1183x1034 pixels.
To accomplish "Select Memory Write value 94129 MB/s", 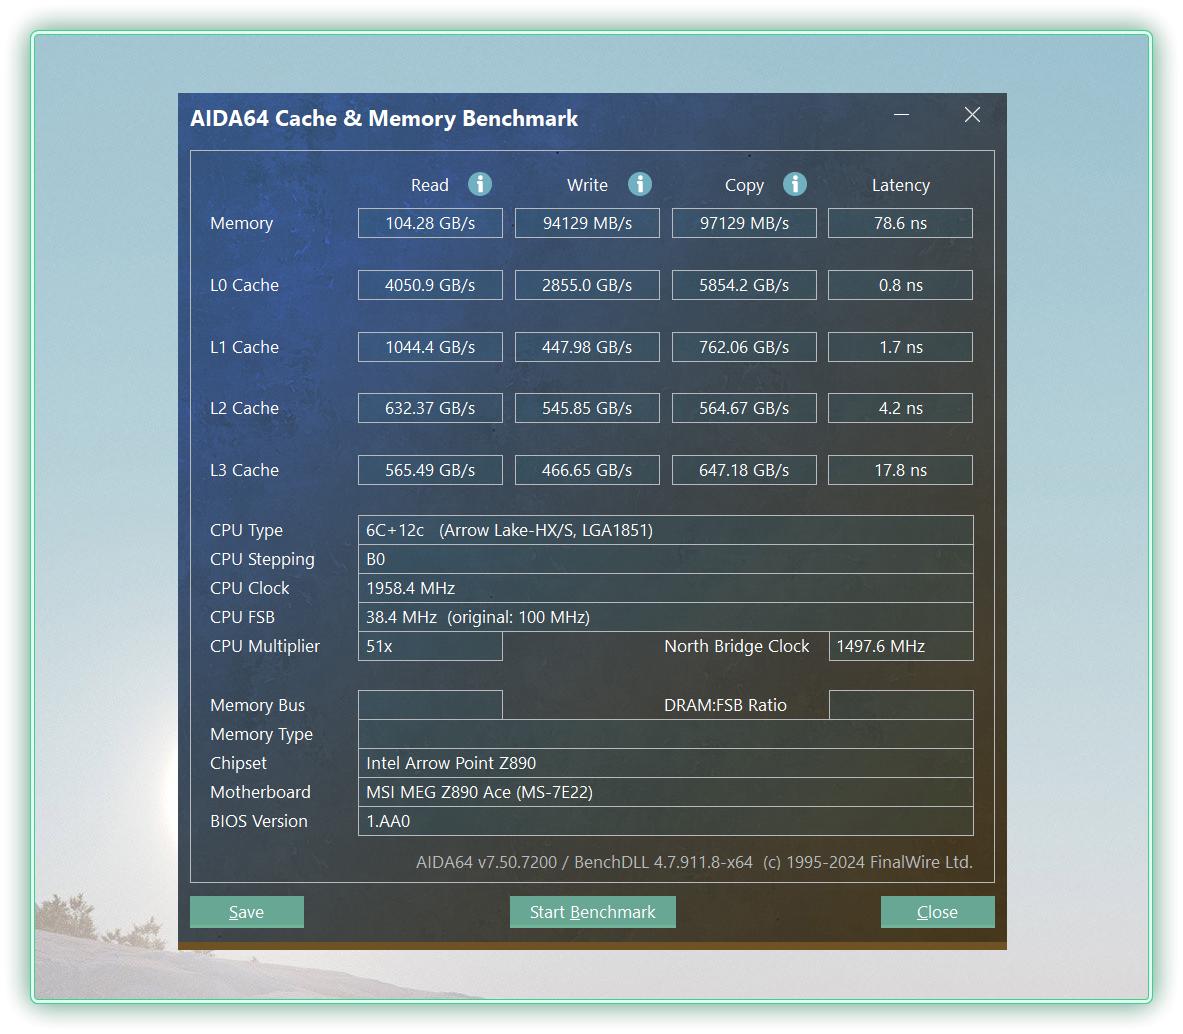I will click(x=587, y=223).
